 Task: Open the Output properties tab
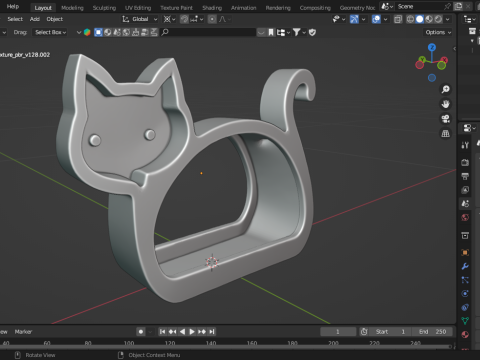point(465,176)
